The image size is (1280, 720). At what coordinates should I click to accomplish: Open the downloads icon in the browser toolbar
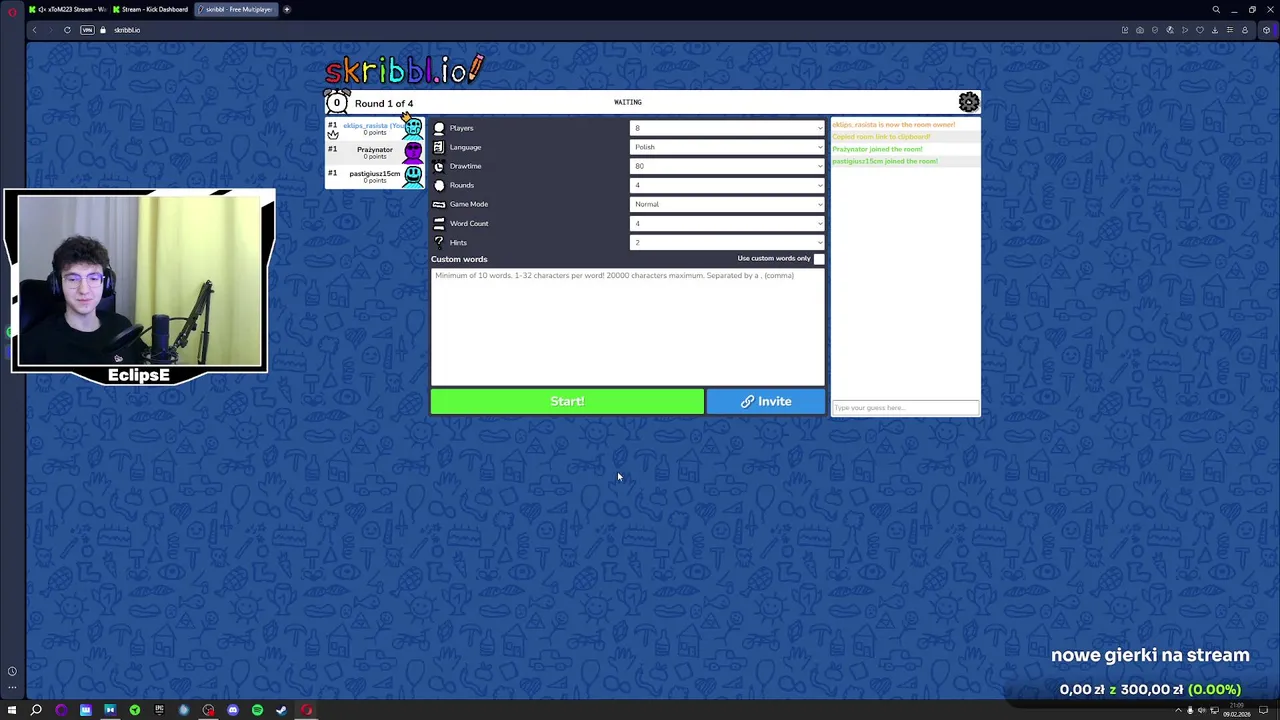pyautogui.click(x=1215, y=30)
